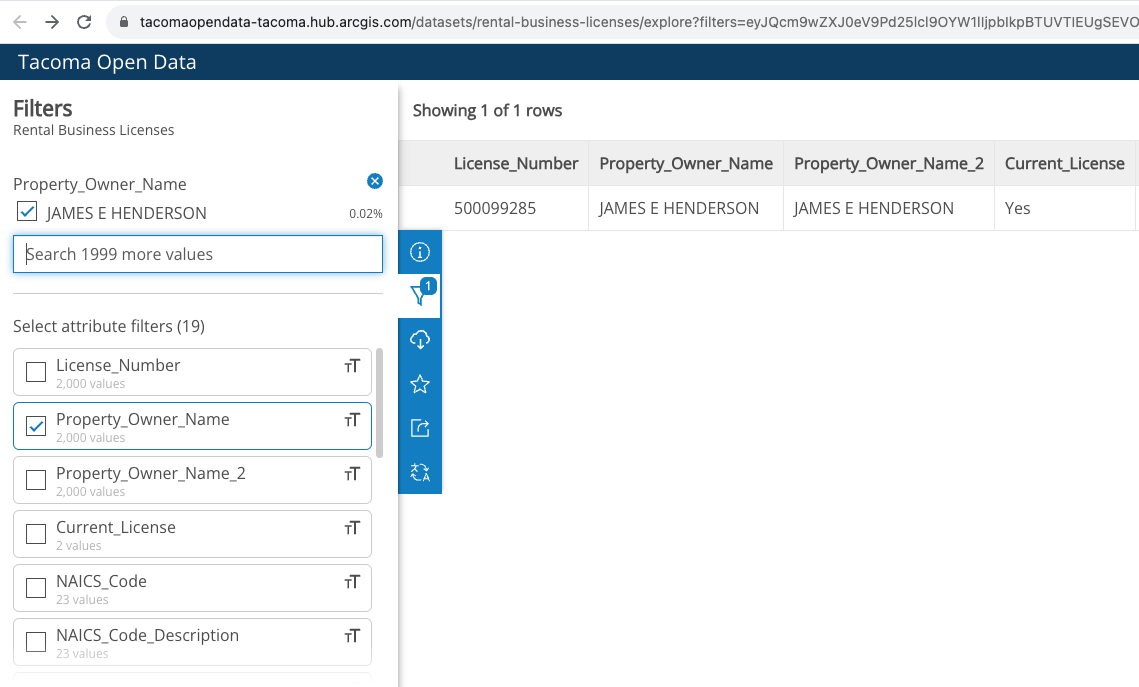Click the Showing 1 of 1 rows text
The height and width of the screenshot is (687, 1139).
(x=487, y=110)
